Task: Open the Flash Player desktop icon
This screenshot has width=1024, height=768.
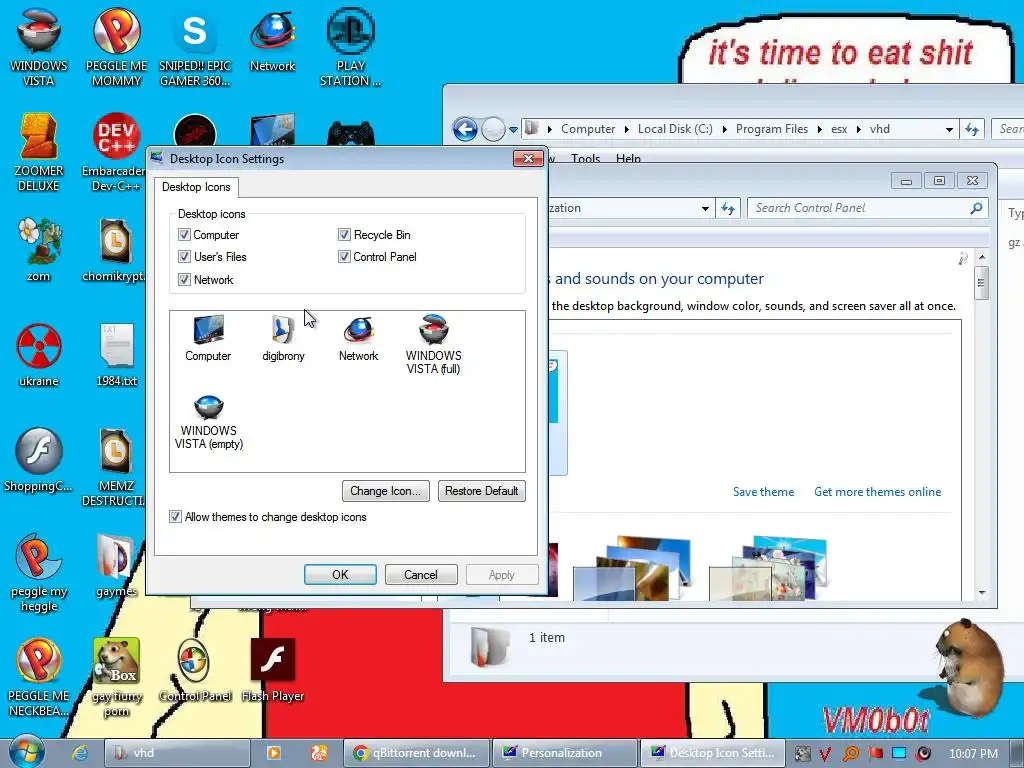Action: click(x=272, y=670)
